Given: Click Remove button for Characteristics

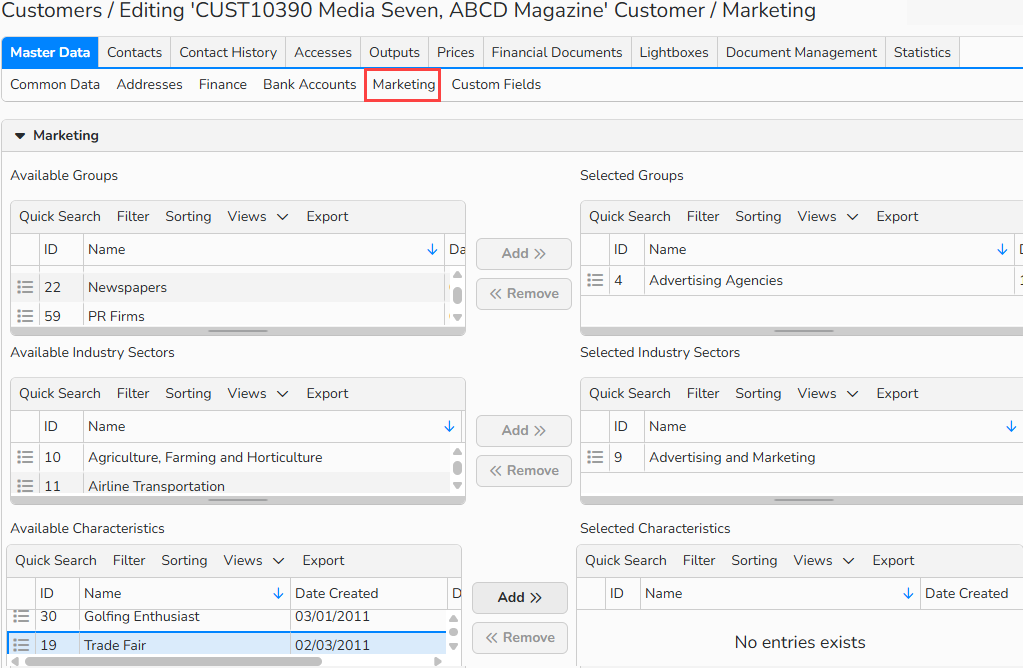Looking at the screenshot, I should [x=520, y=637].
